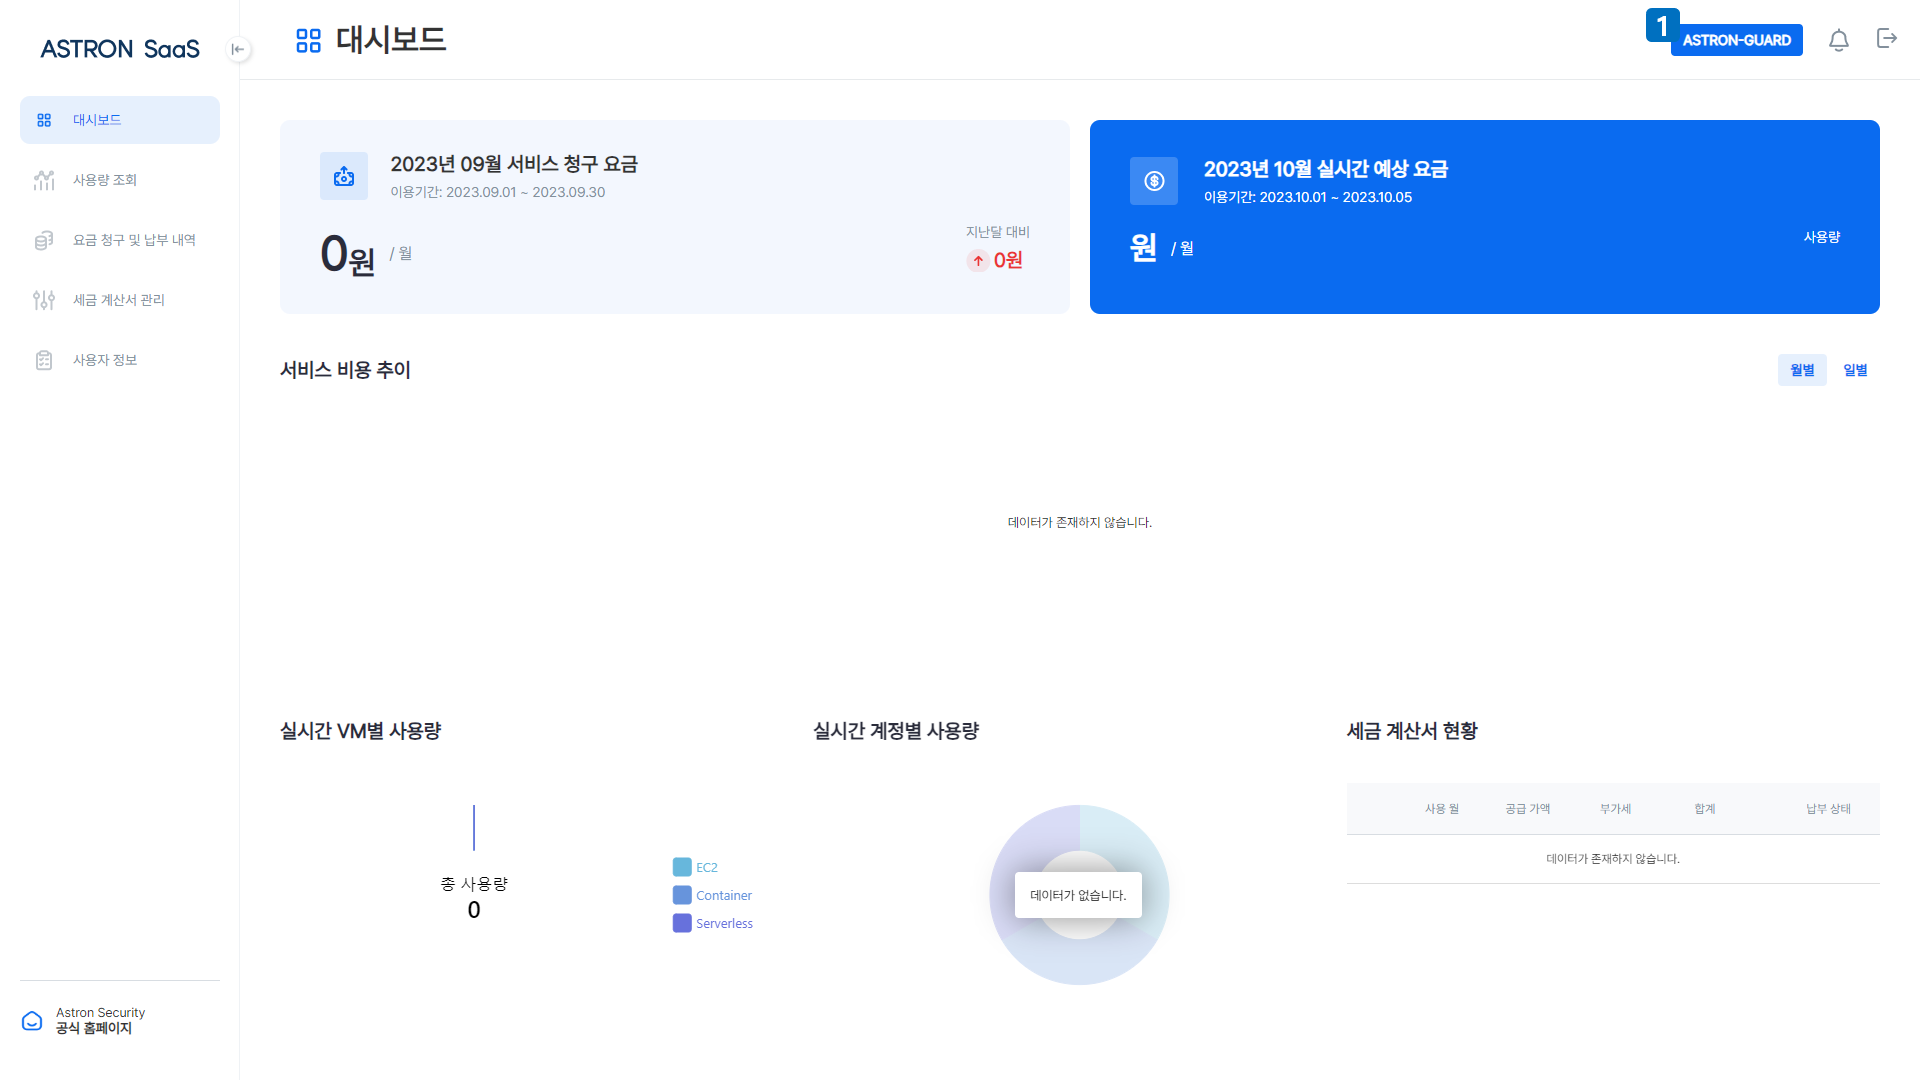1920x1080 pixels.
Task: Click the 세금 계산서 현황 heading
Action: pos(1412,731)
